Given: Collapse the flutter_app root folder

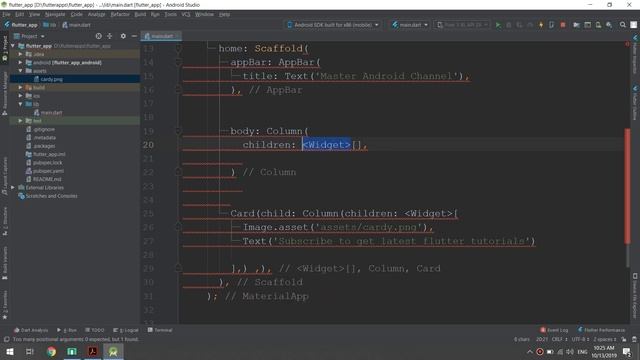Looking at the screenshot, I should point(13,46).
